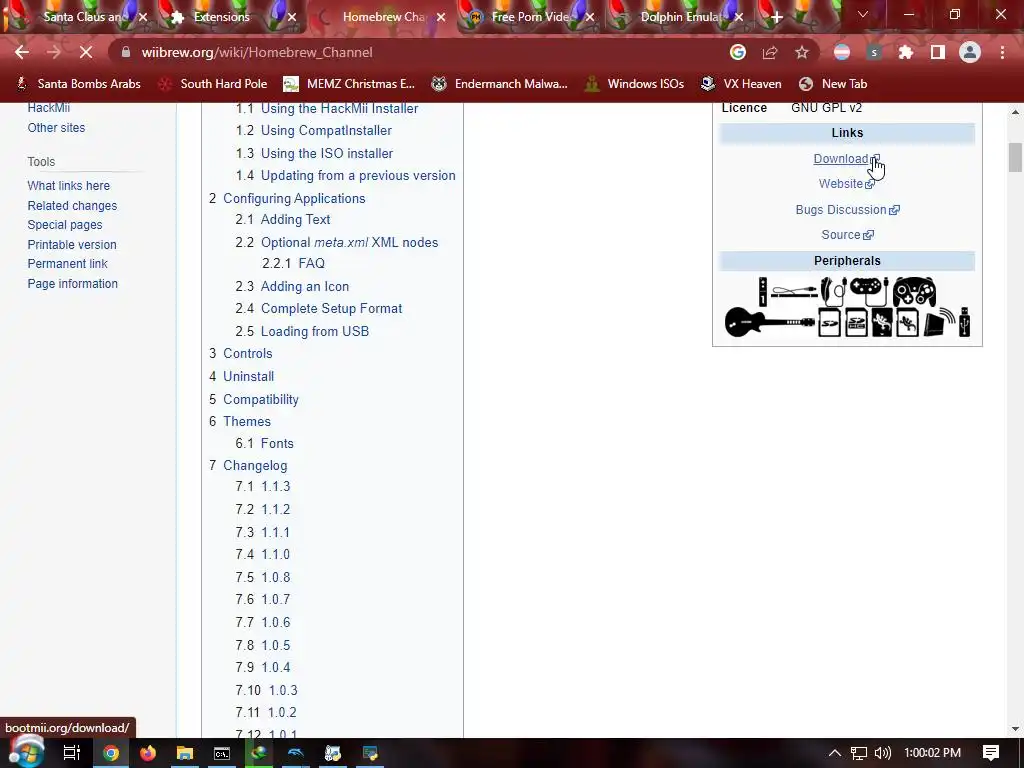
Task: Bookmark this page with the star icon
Action: point(802,52)
